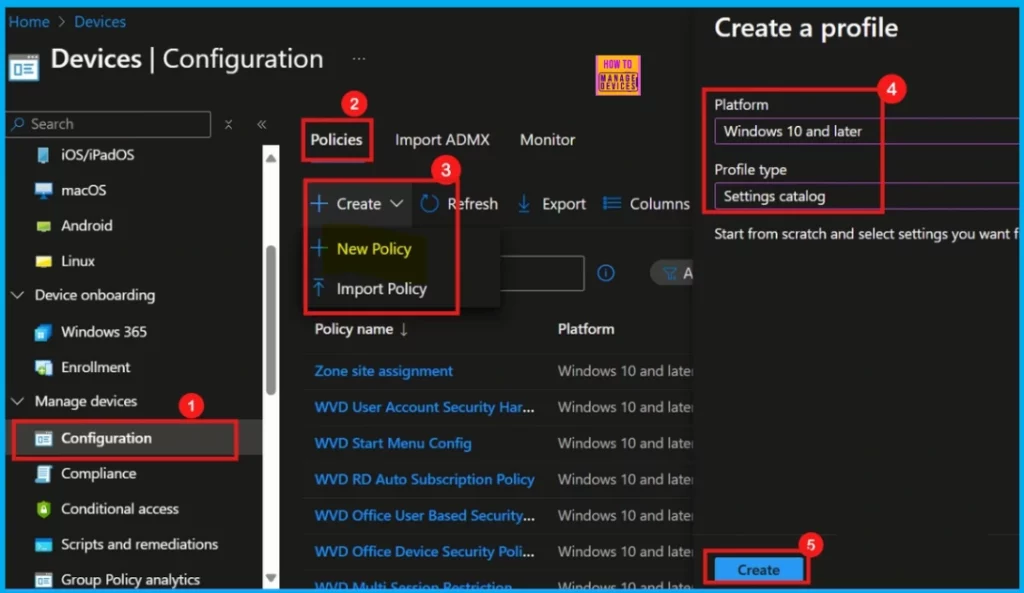Click the info circle icon beside filter box

tap(606, 273)
